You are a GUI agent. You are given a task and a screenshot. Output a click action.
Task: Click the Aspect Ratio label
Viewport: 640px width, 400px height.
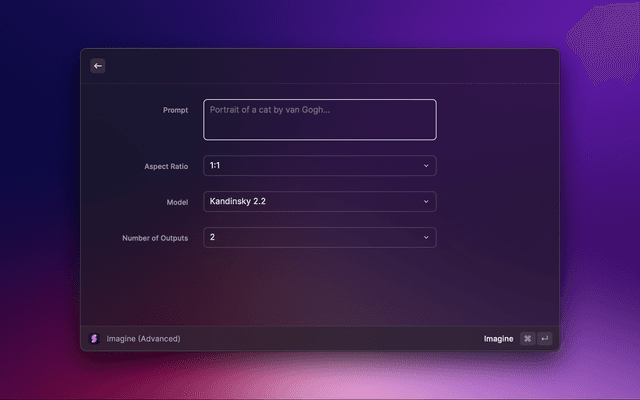[166, 167]
